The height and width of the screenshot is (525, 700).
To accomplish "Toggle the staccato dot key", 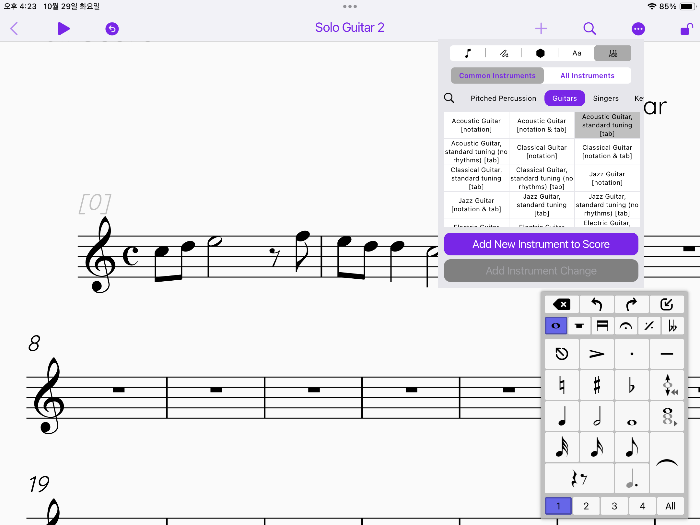I will click(x=631, y=354).
